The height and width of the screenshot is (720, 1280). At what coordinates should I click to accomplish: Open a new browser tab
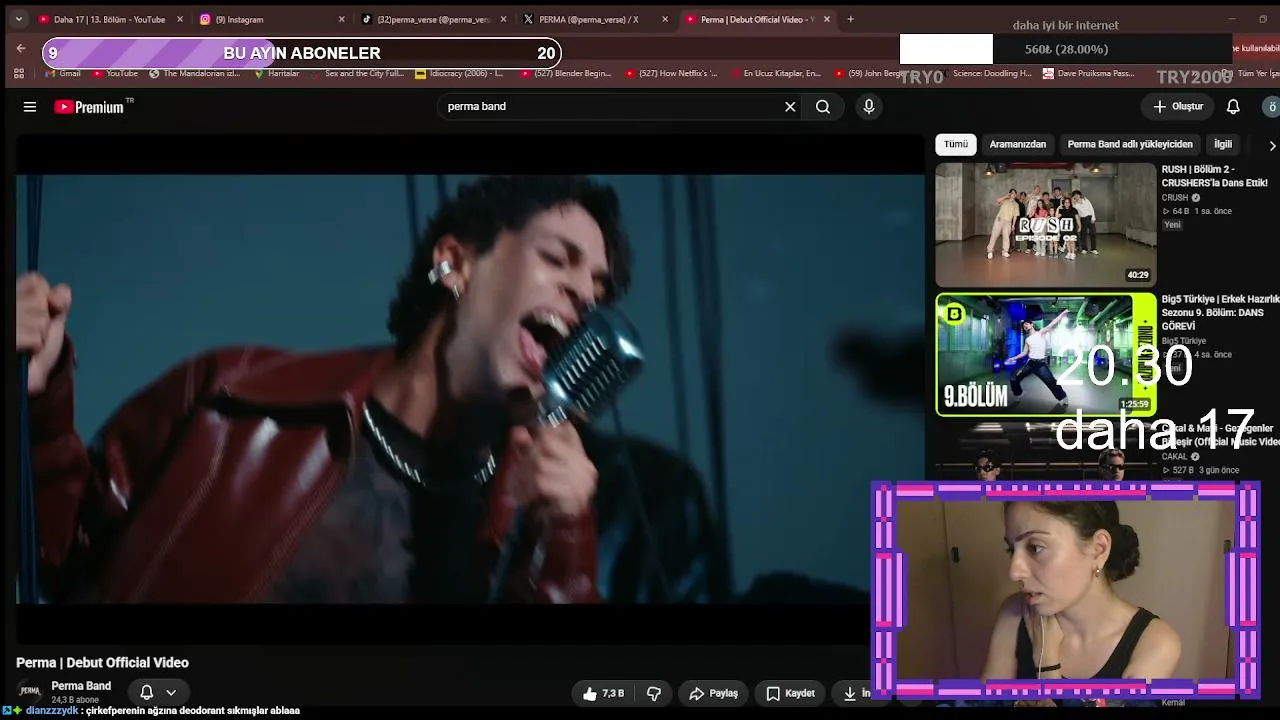pos(850,19)
